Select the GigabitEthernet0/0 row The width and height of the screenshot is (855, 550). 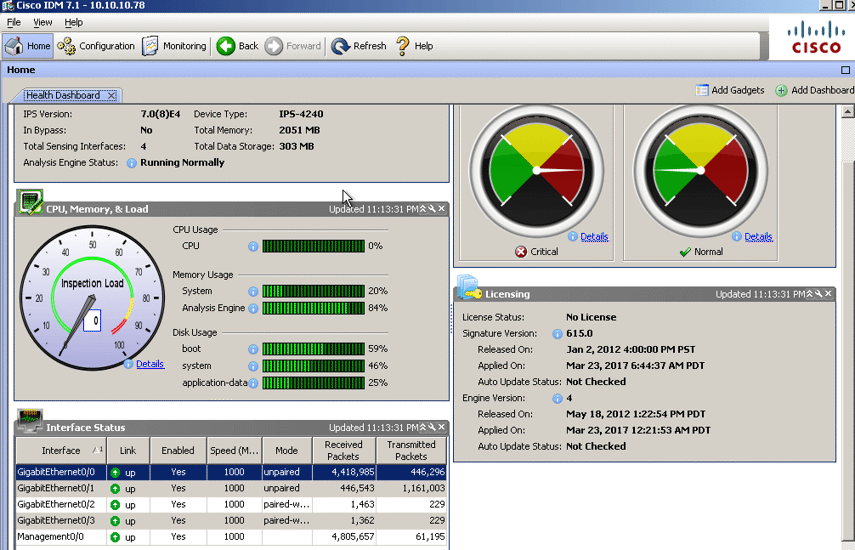pyautogui.click(x=231, y=473)
